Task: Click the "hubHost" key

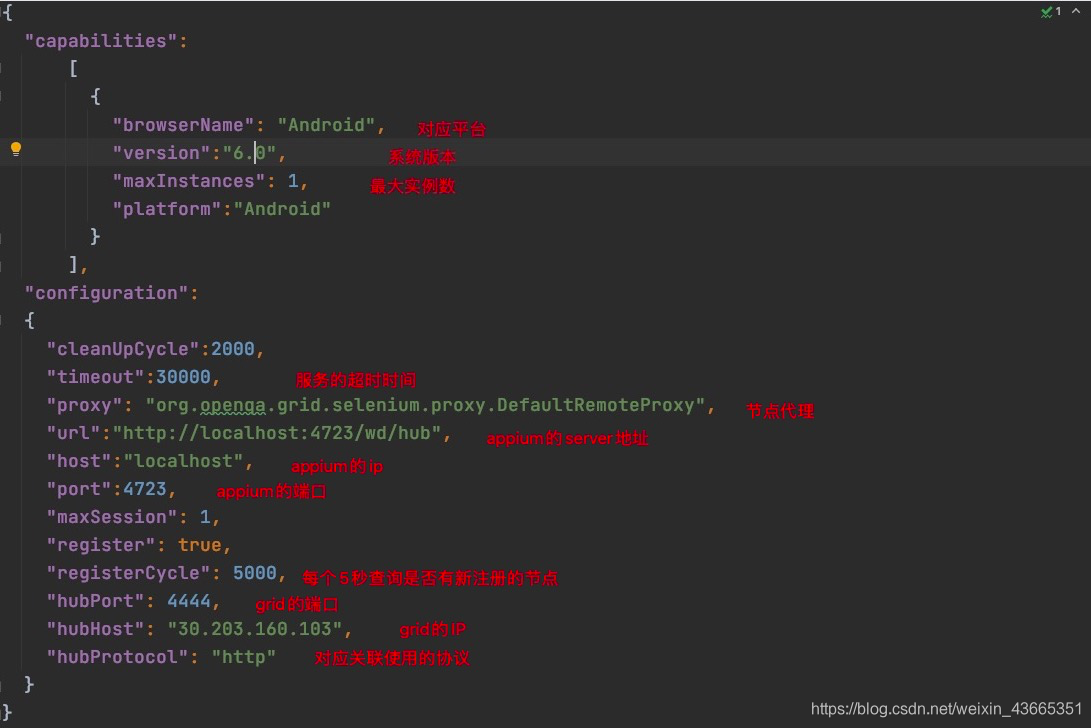Action: pyautogui.click(x=95, y=629)
